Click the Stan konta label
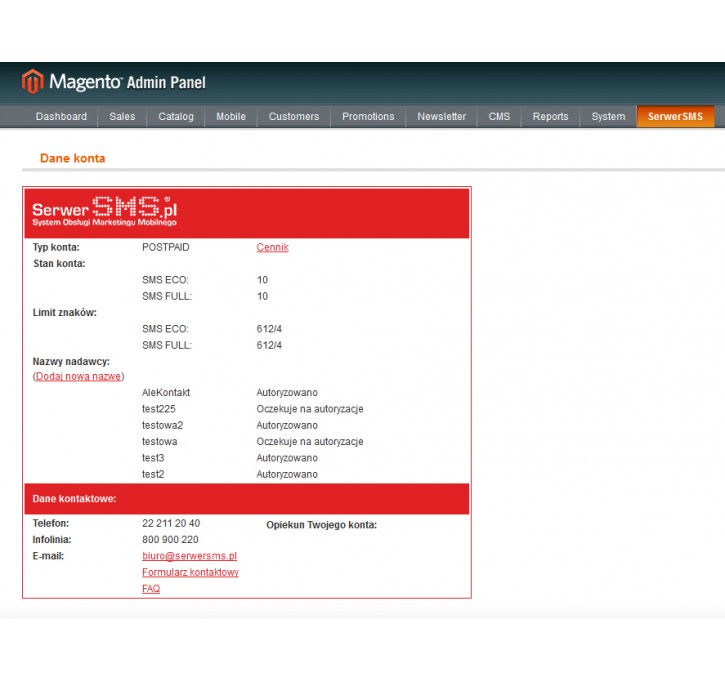The width and height of the screenshot is (725, 680). (59, 263)
